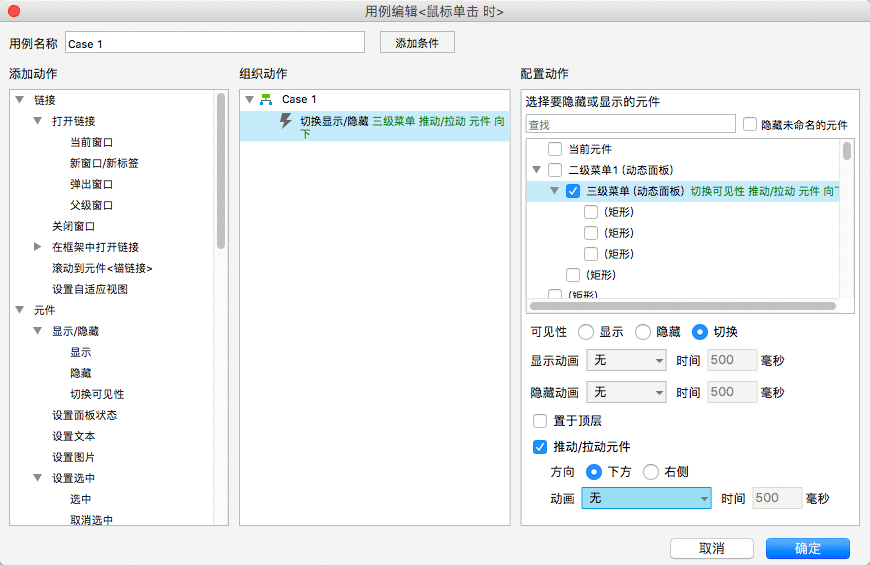Click the widget list vertical scrollbar
Image resolution: width=870 pixels, height=565 pixels.
pyautogui.click(x=847, y=151)
